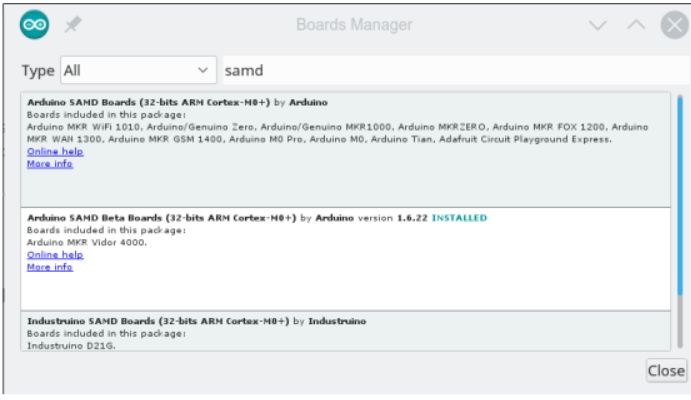Click the Industruino D21G text

coord(71,346)
